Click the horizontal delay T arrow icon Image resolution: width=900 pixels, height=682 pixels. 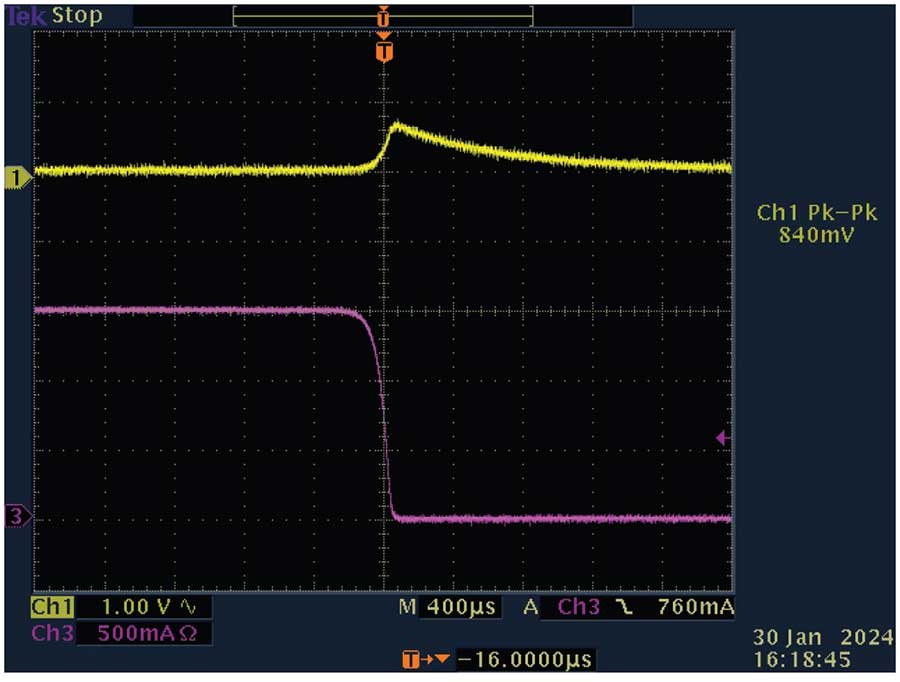click(x=425, y=659)
